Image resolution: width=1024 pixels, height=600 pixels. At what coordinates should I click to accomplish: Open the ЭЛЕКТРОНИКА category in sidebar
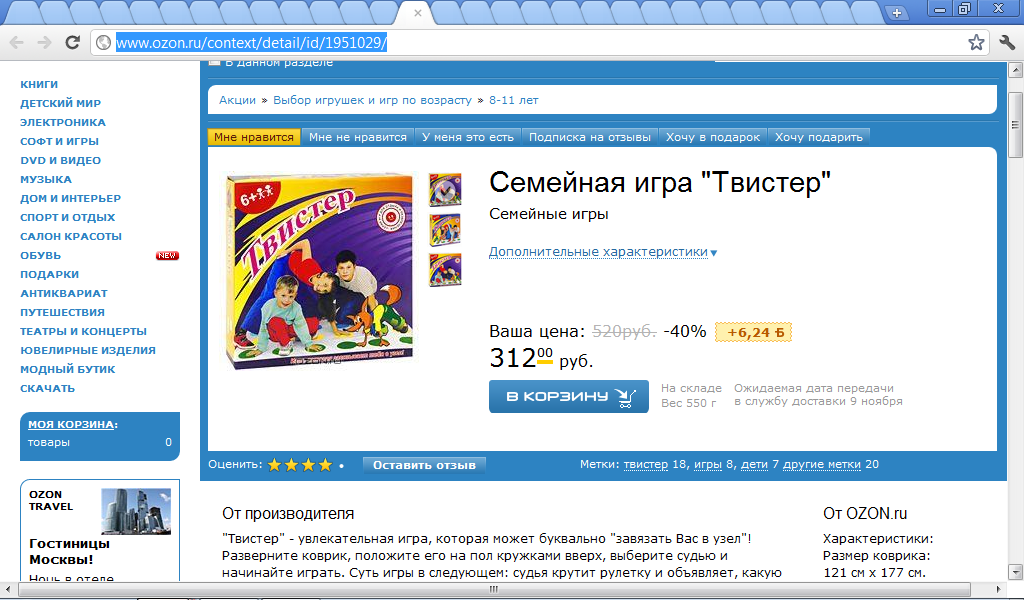point(63,122)
